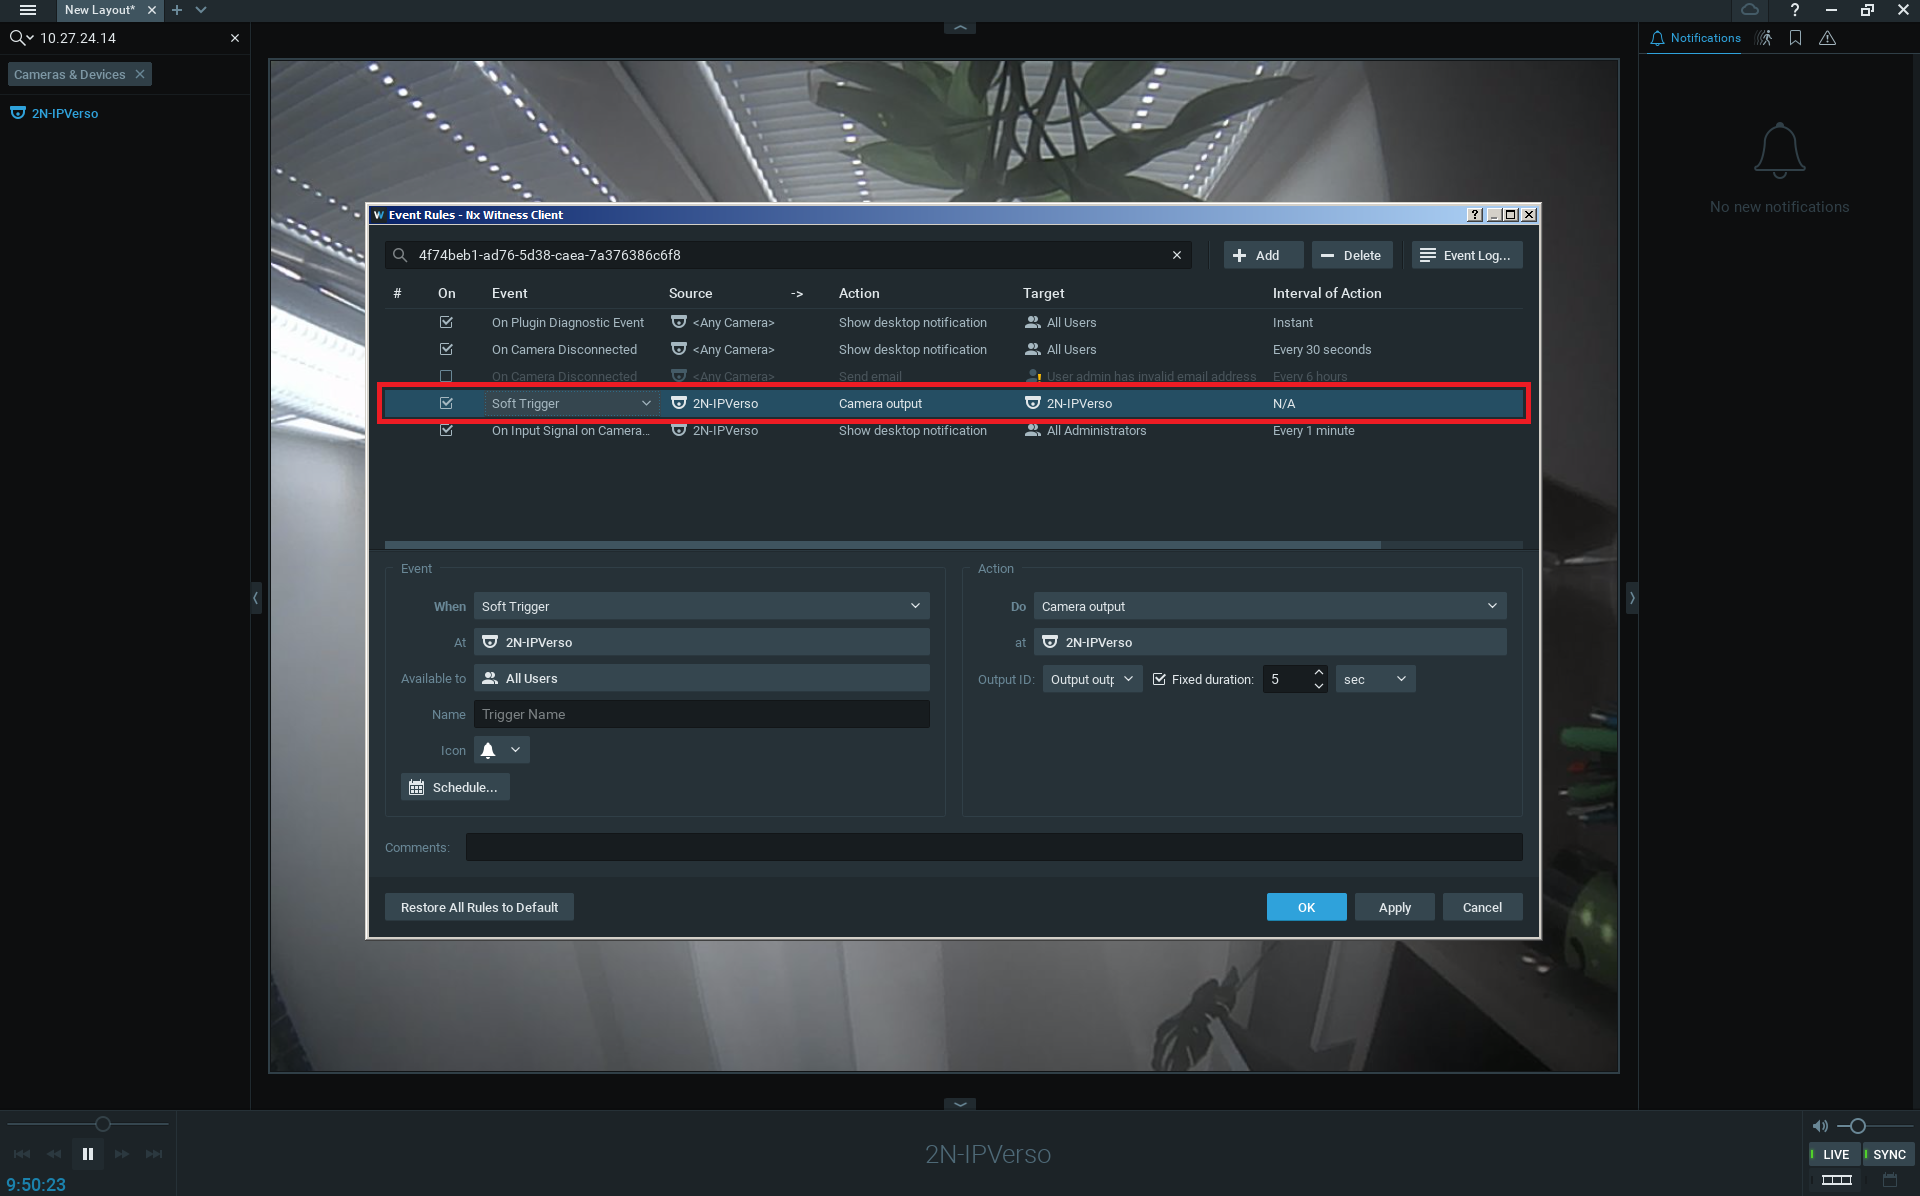Viewport: 1920px width, 1196px height.
Task: Pause the live playback
Action: pyautogui.click(x=88, y=1154)
